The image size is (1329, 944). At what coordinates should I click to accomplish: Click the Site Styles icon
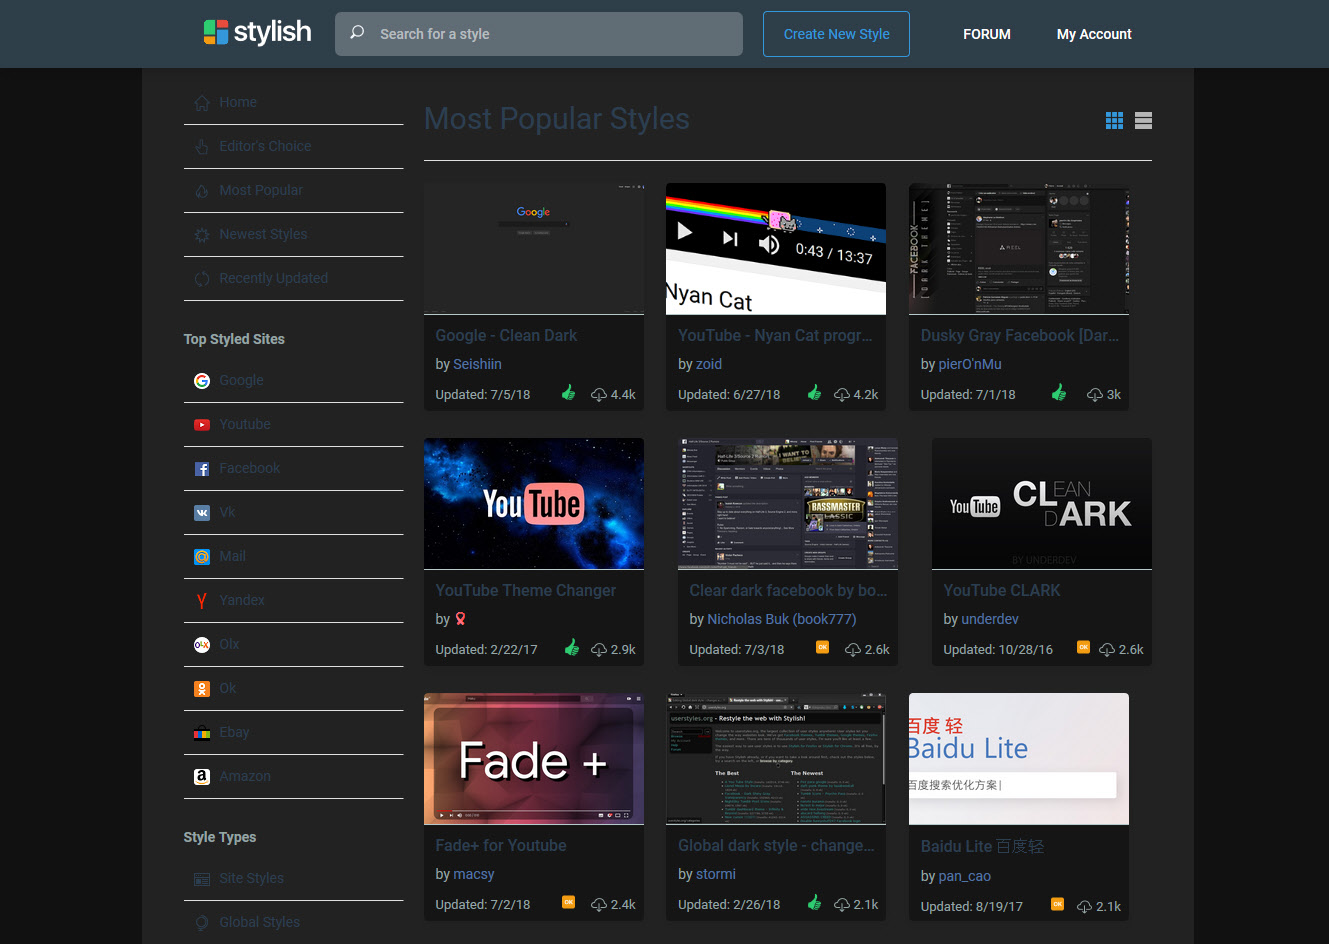click(x=202, y=878)
